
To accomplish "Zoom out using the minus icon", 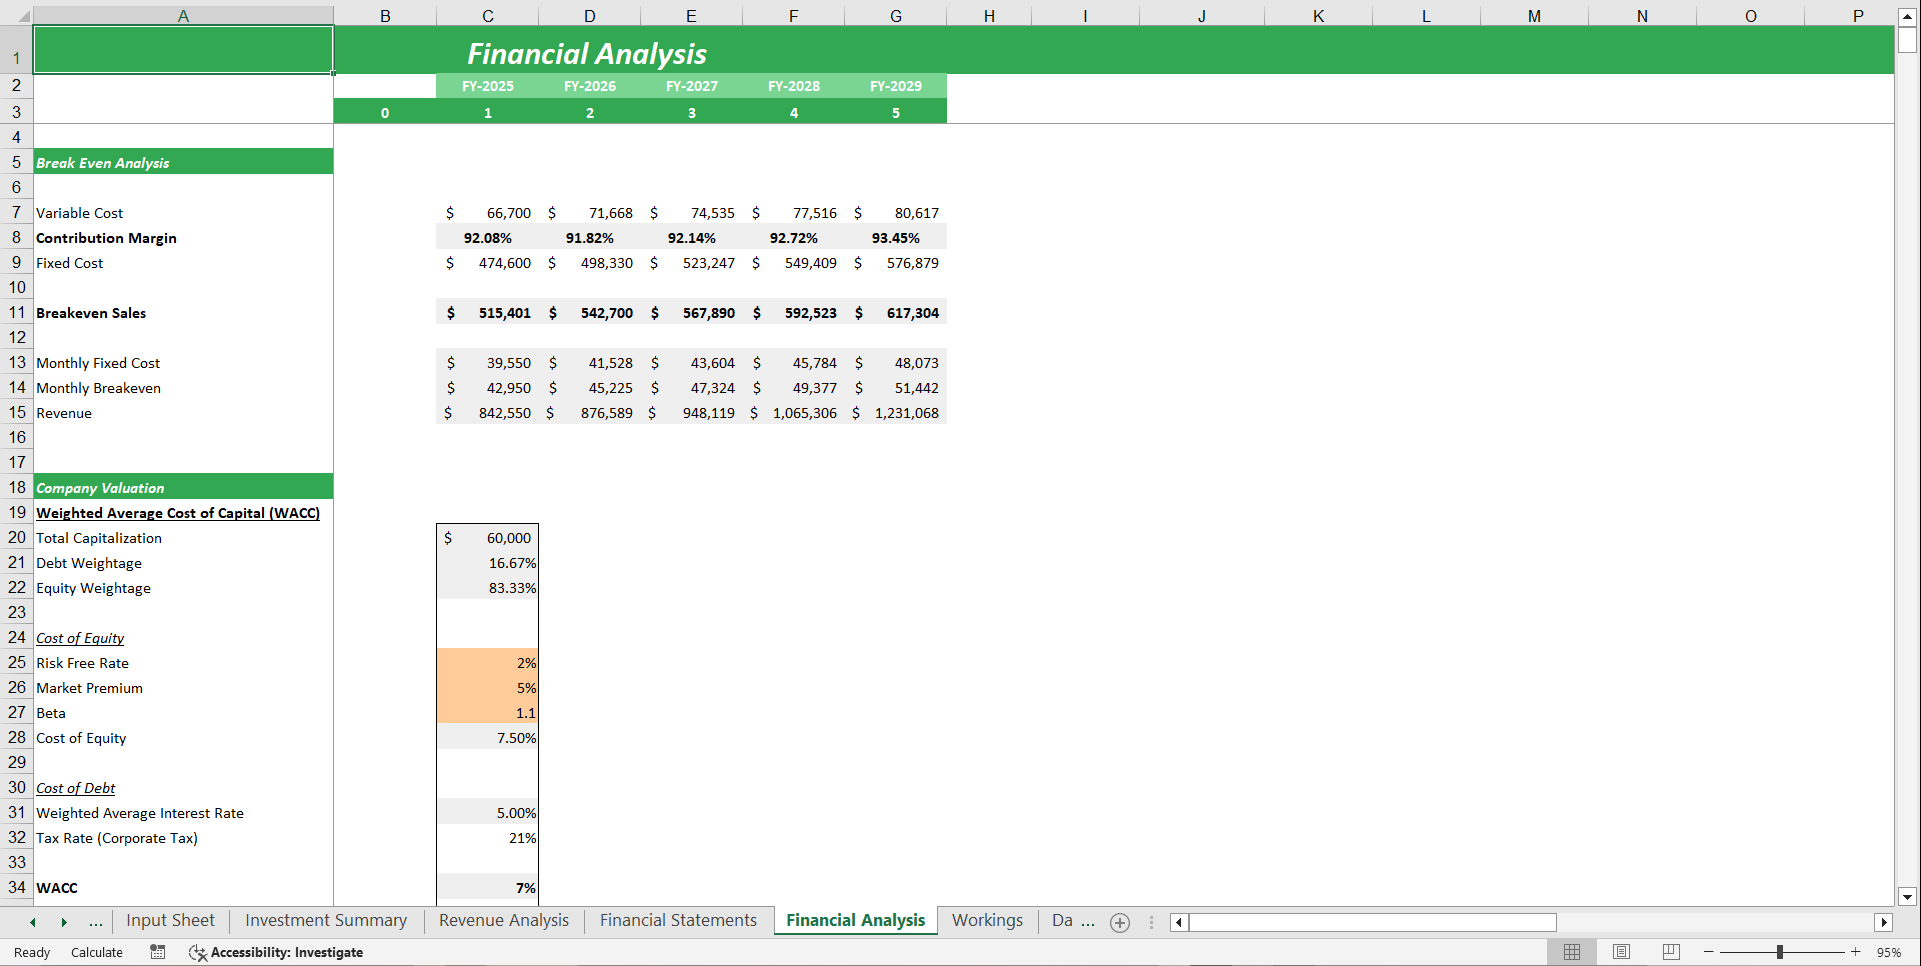I will coord(1707,952).
